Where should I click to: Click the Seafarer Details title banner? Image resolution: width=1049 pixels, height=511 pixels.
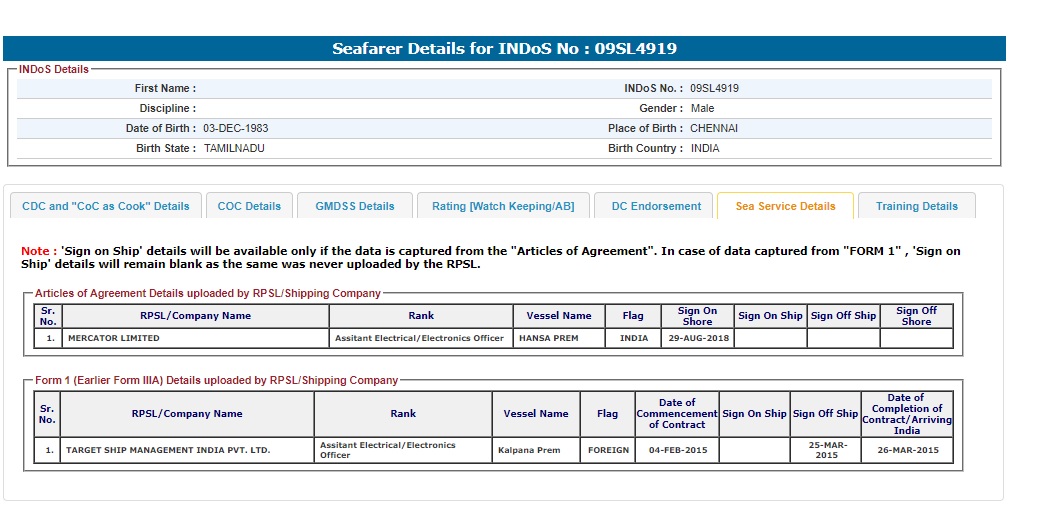[504, 49]
